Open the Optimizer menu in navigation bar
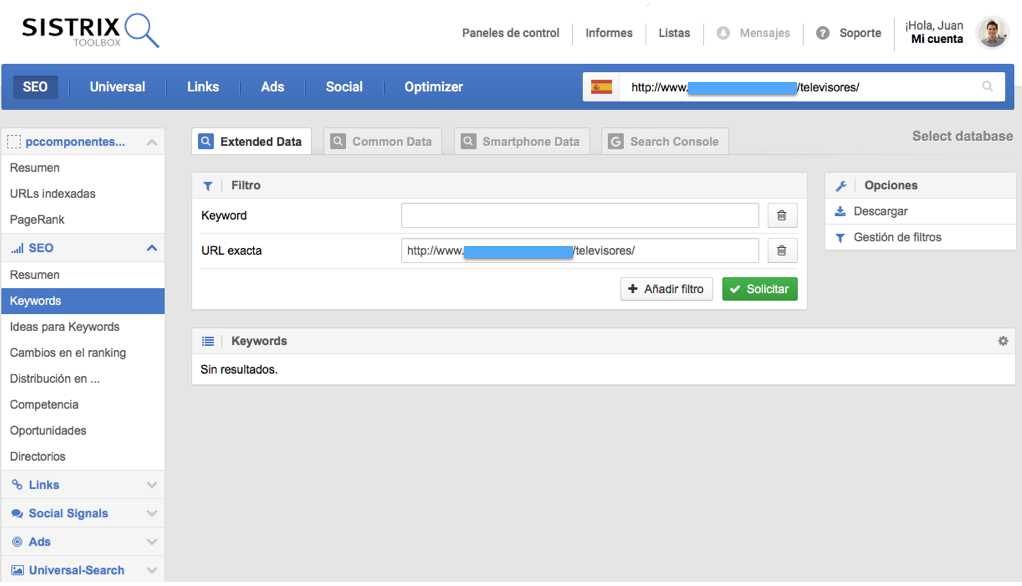1022x586 pixels. coord(433,87)
